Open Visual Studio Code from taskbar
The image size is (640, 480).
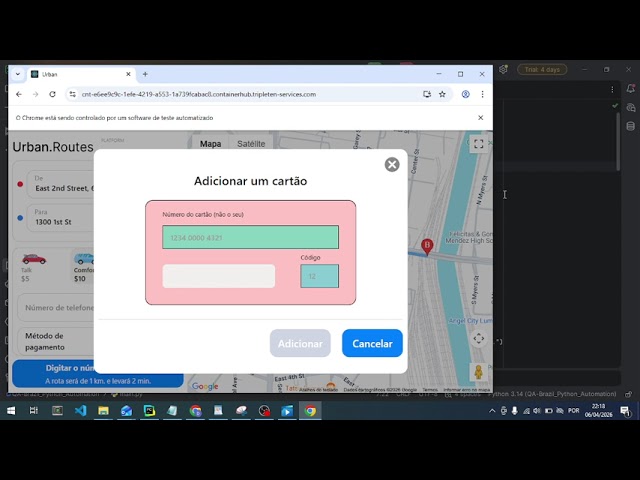point(80,411)
